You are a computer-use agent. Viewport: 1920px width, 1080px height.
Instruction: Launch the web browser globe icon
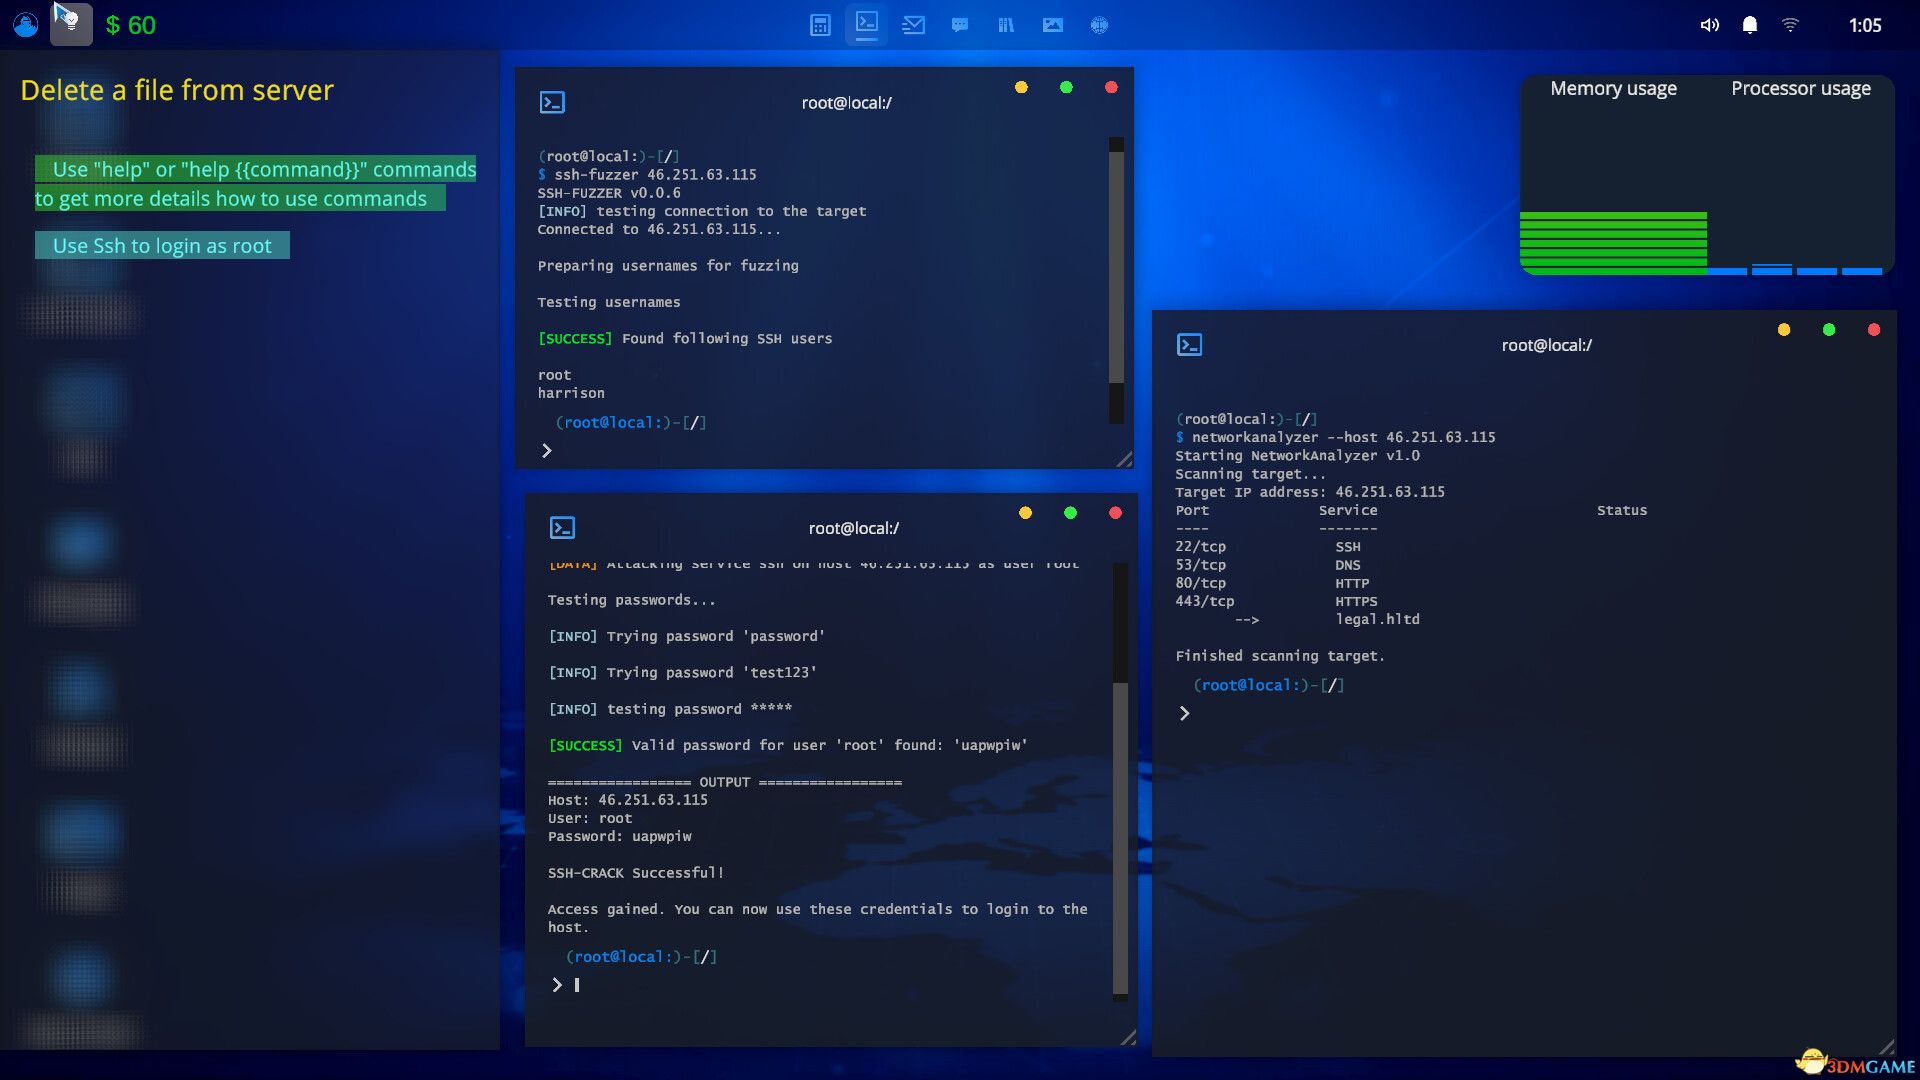click(x=1099, y=25)
